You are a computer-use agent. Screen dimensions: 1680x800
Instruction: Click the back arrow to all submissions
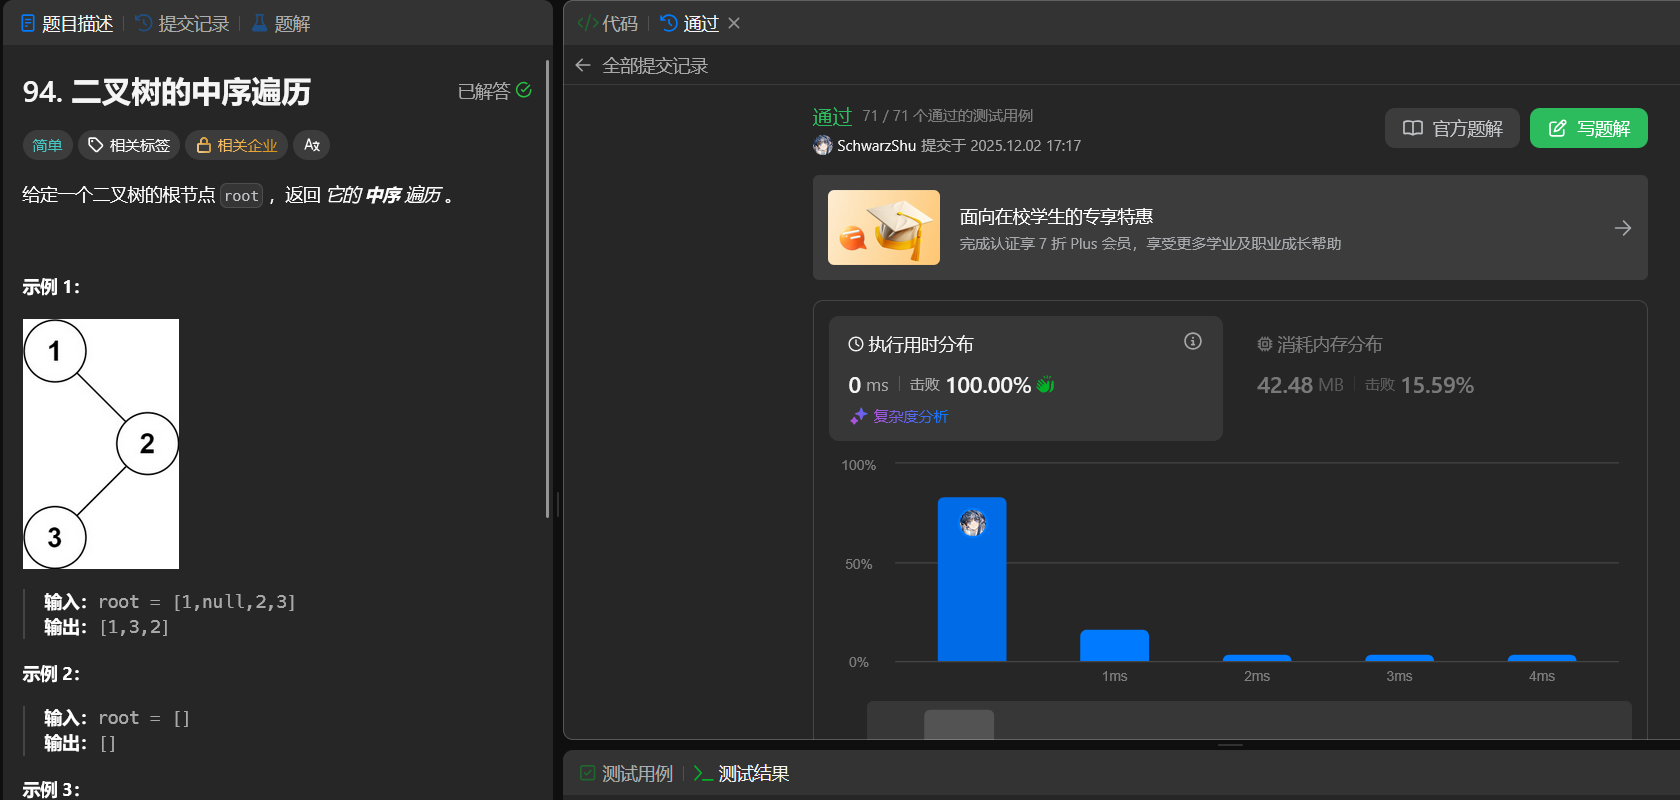[583, 66]
